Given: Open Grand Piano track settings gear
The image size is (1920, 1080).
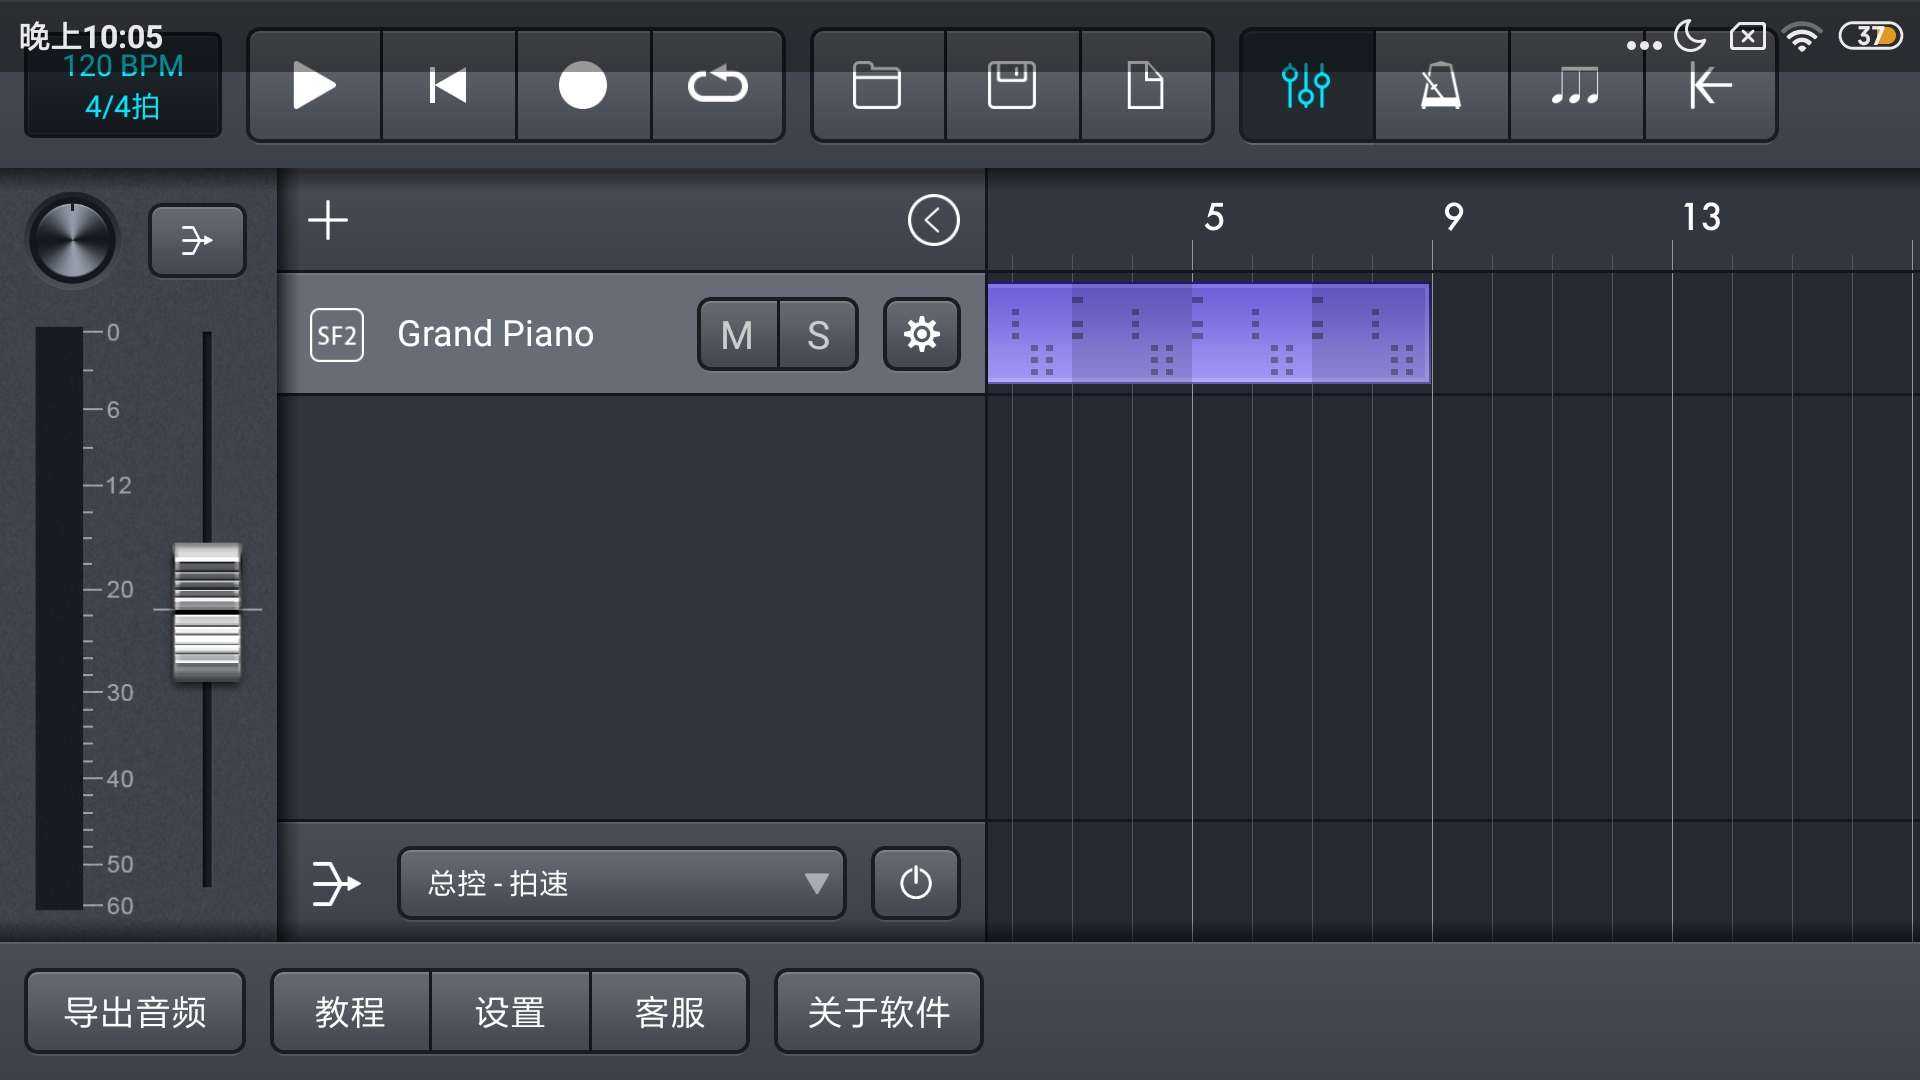Looking at the screenshot, I should pyautogui.click(x=921, y=334).
